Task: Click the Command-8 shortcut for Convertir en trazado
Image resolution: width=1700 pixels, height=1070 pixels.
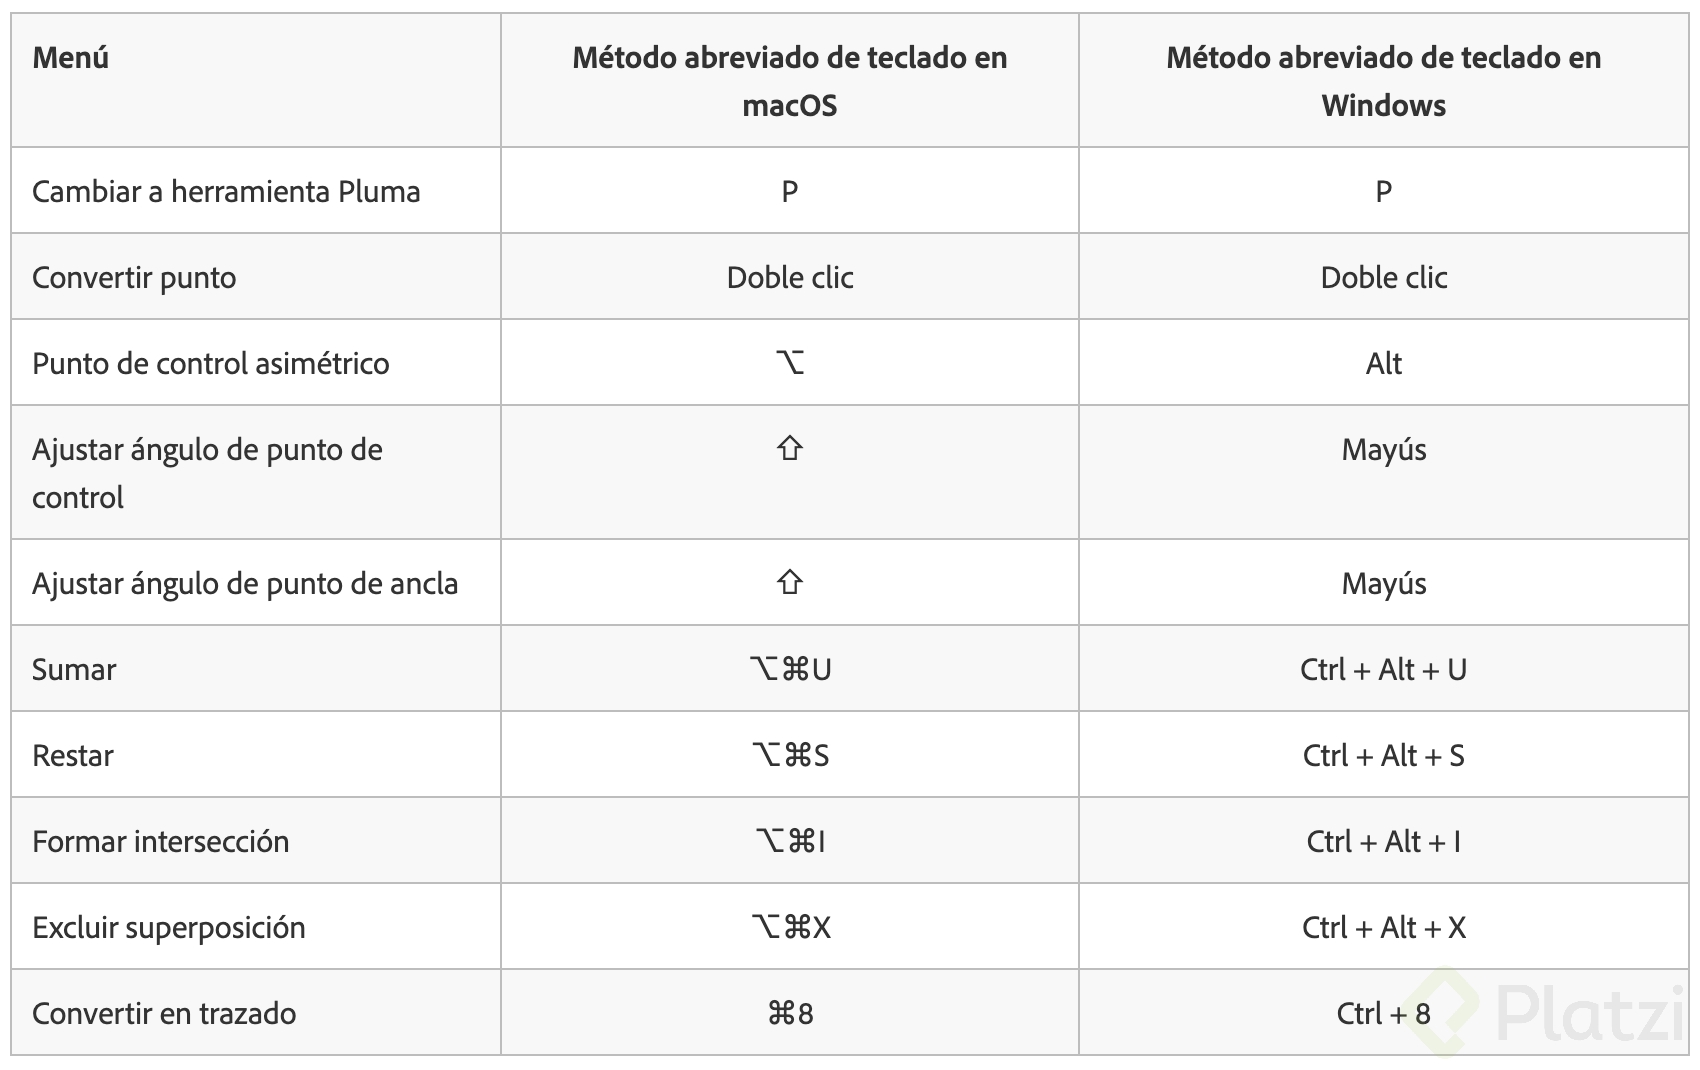Action: pyautogui.click(x=790, y=1013)
